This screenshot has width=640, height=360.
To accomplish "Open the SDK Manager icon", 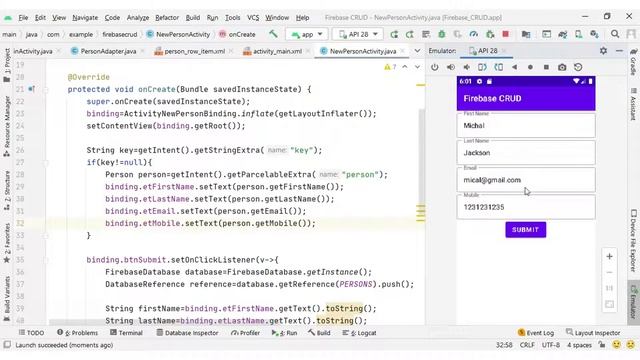I will (x=594, y=34).
